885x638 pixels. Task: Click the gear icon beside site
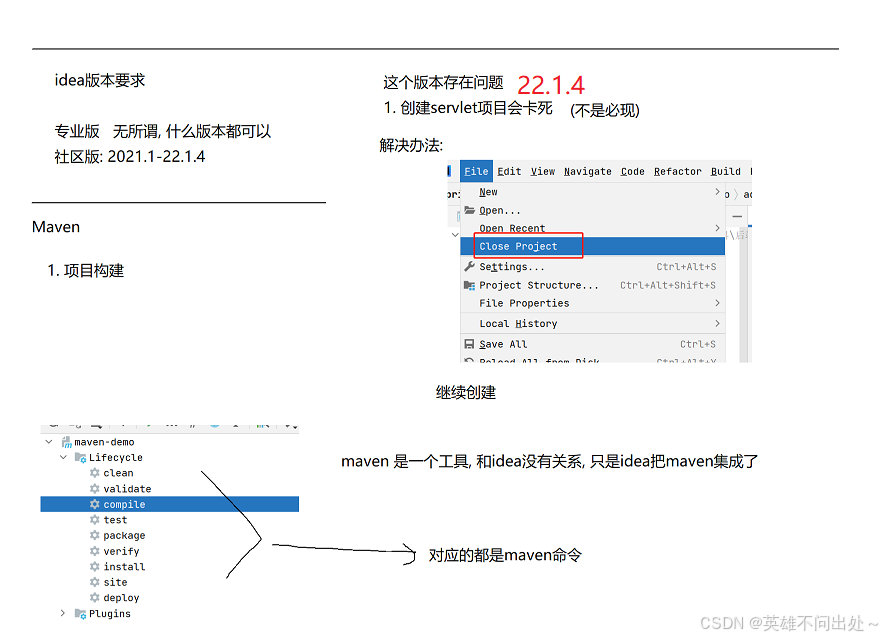[95, 582]
